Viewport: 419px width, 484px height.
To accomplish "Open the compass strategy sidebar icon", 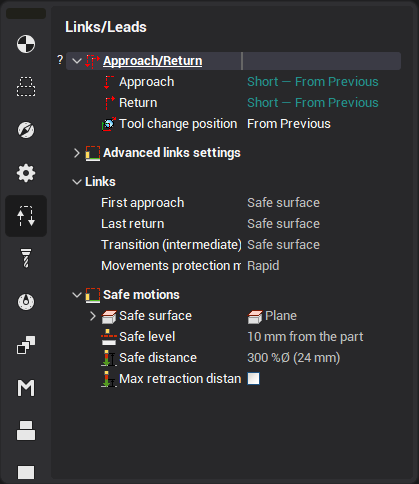I will (26, 130).
